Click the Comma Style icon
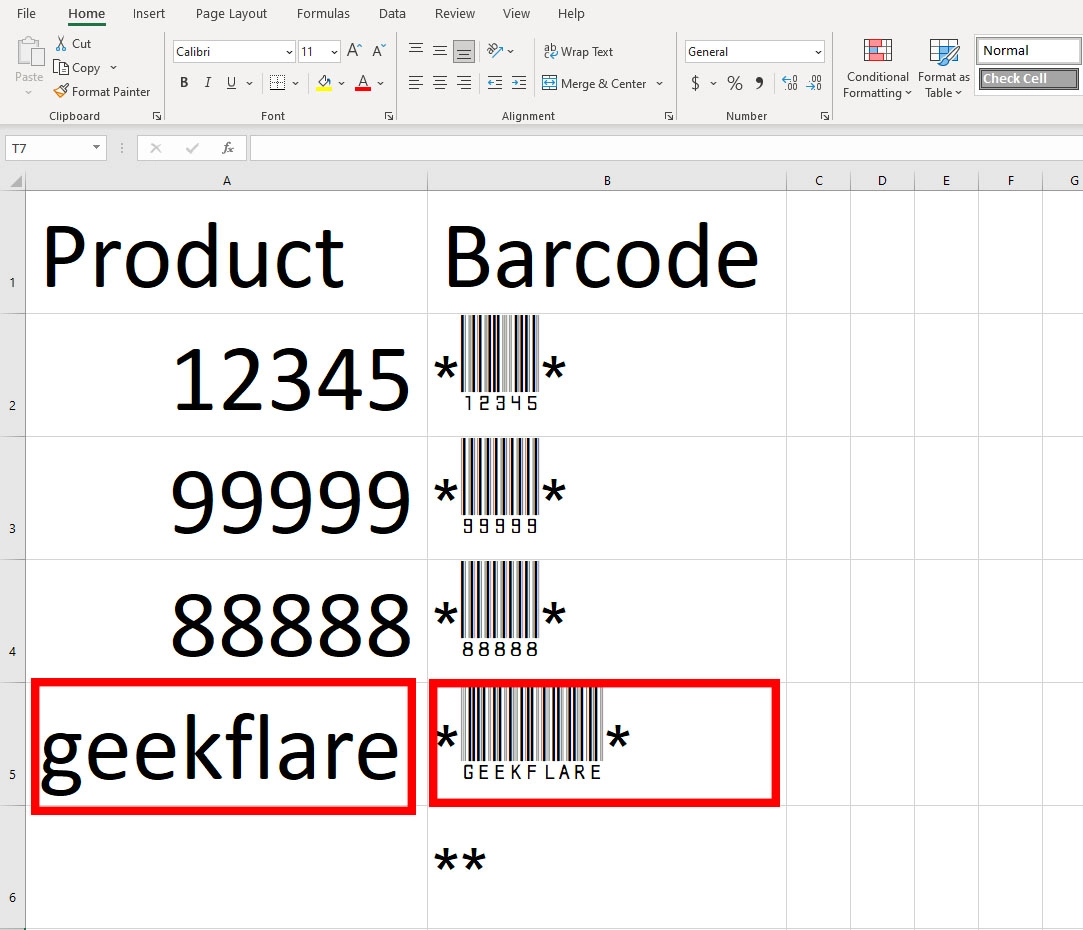Image resolution: width=1083 pixels, height=930 pixels. [757, 84]
